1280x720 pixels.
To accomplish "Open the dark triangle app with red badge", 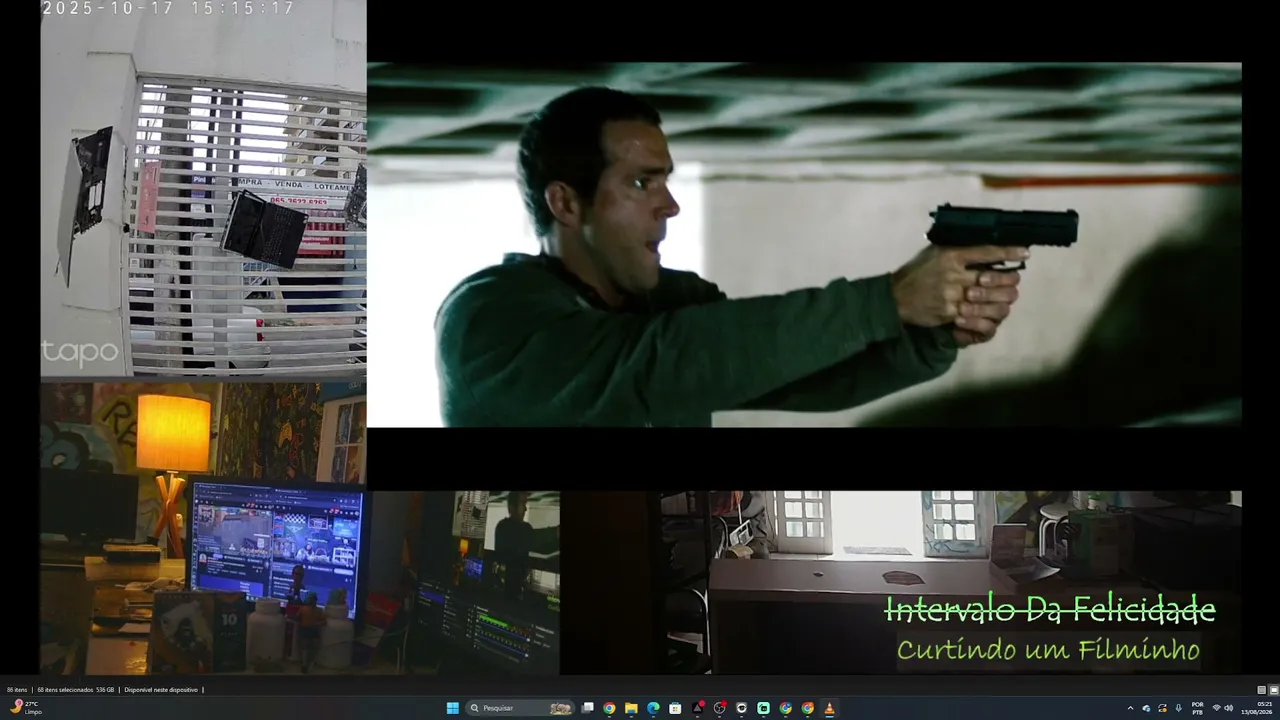I will pos(698,708).
